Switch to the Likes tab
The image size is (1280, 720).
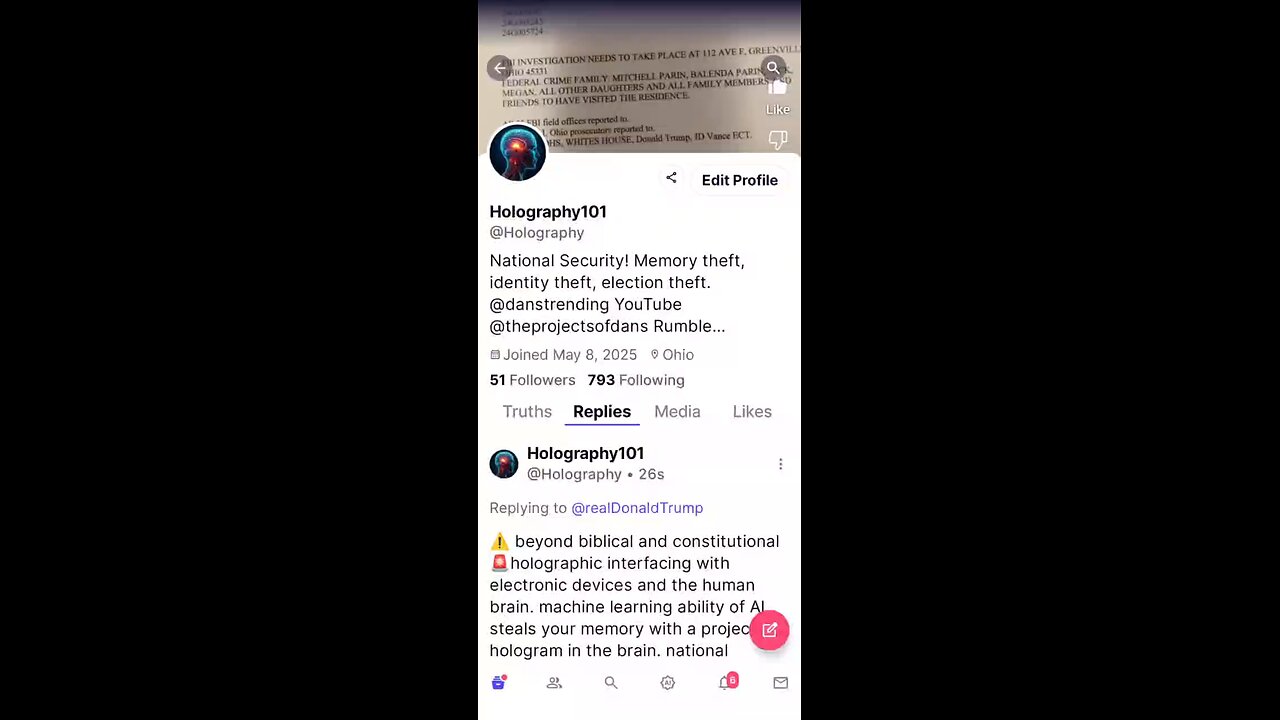[752, 411]
